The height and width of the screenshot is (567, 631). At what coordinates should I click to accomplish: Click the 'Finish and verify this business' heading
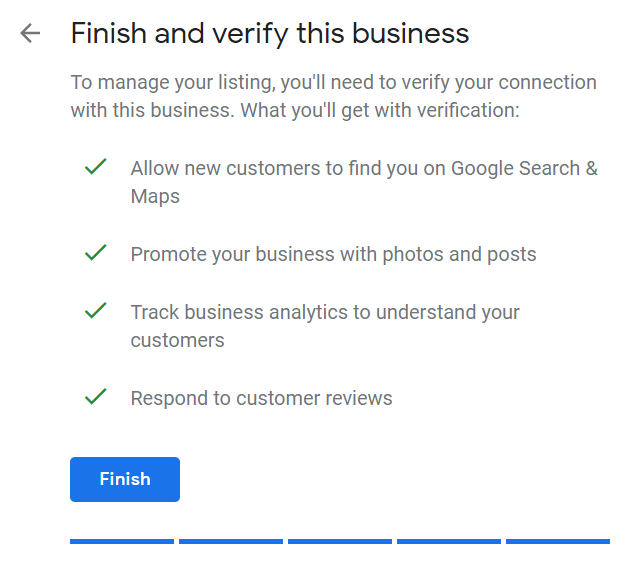(x=269, y=33)
